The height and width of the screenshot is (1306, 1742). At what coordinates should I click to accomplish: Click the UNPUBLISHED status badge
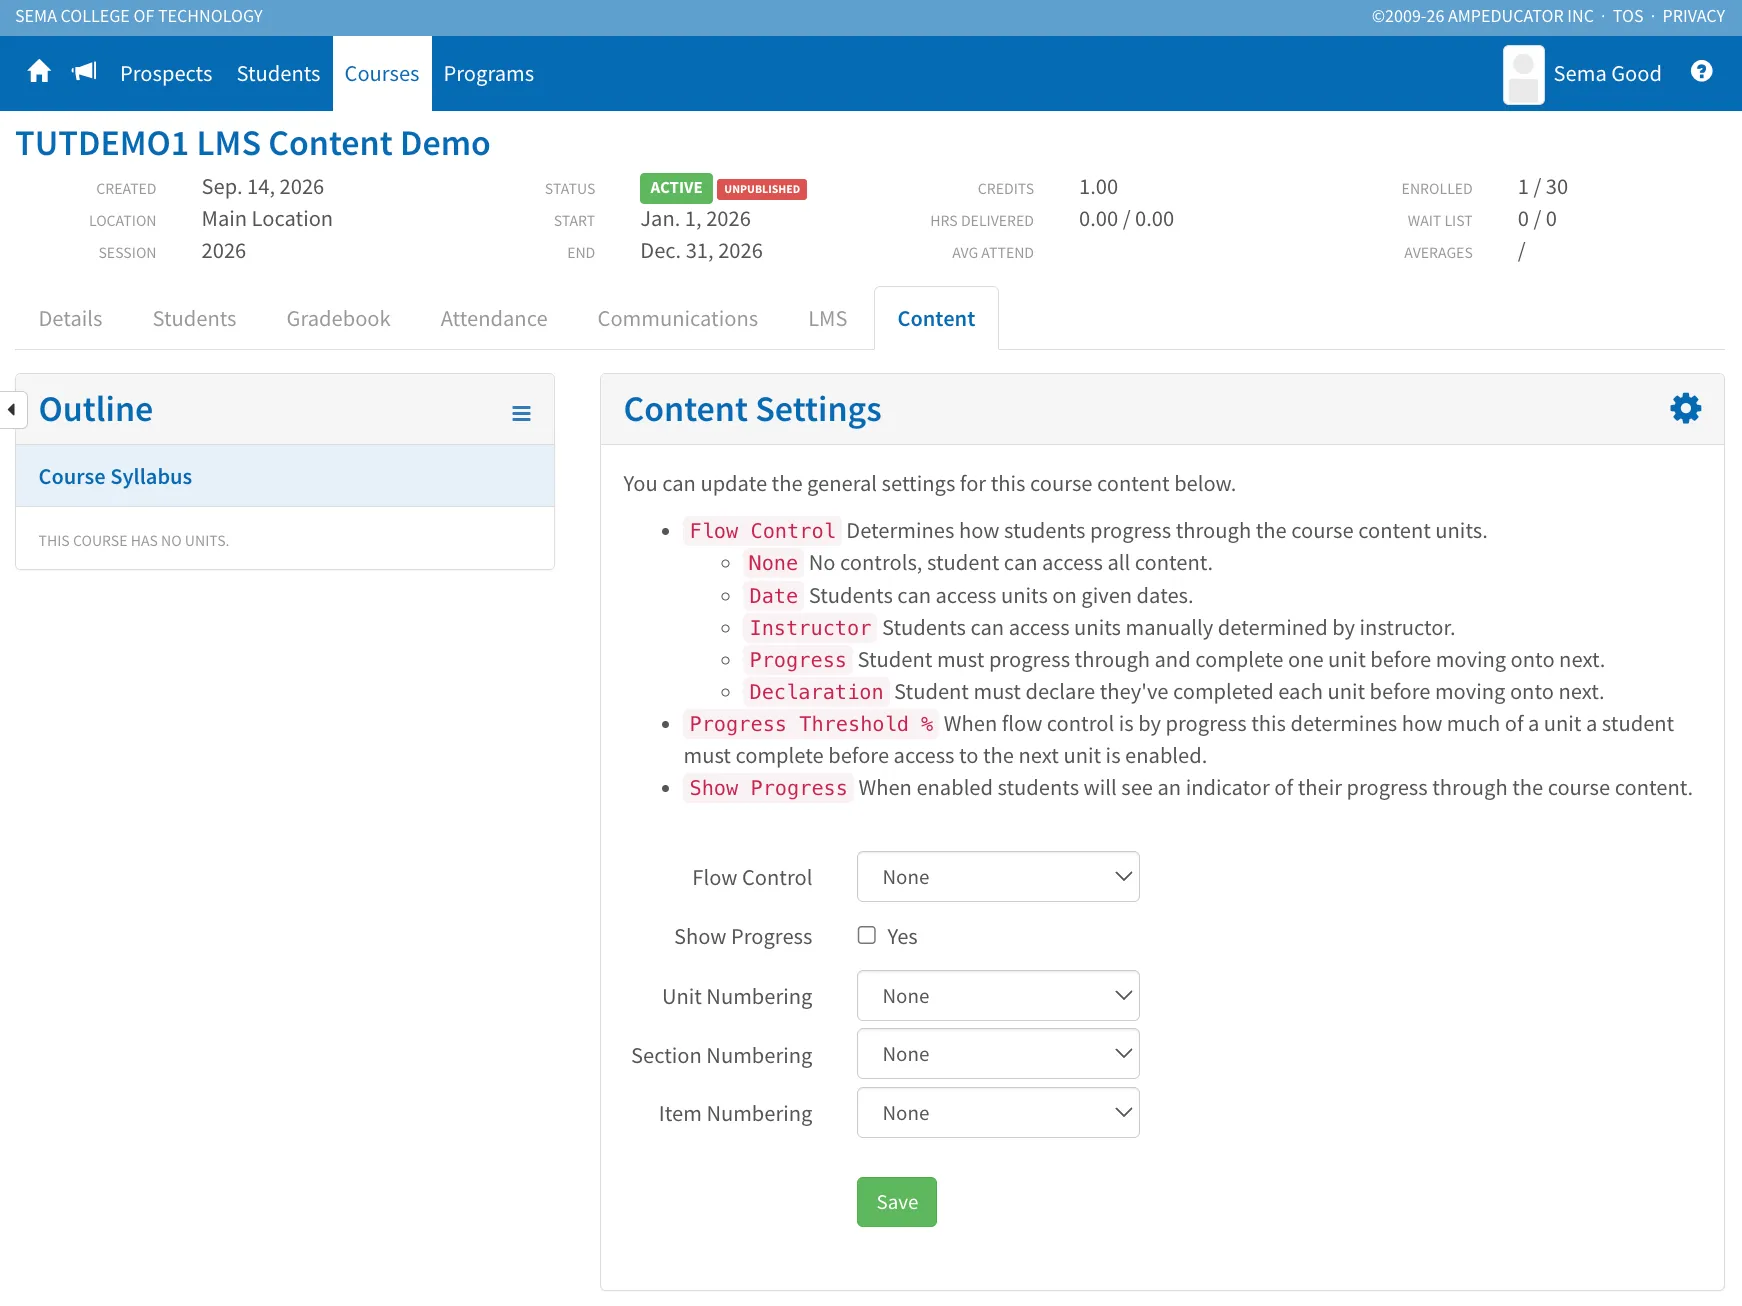pos(762,189)
